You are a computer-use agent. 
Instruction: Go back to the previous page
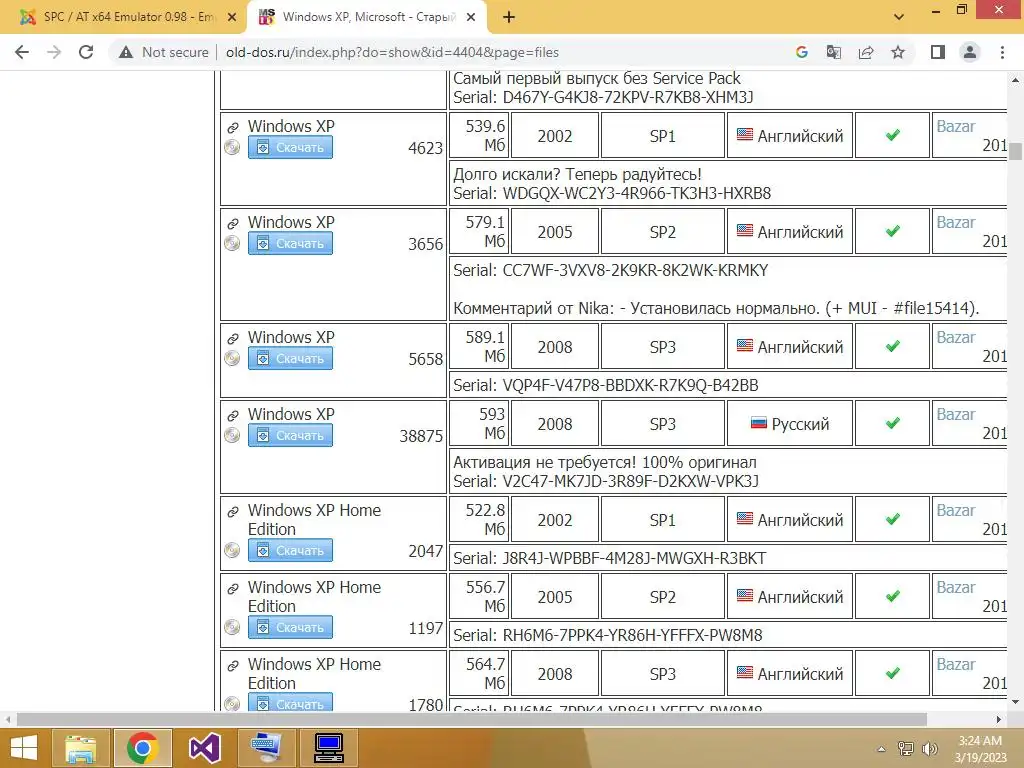coord(22,52)
